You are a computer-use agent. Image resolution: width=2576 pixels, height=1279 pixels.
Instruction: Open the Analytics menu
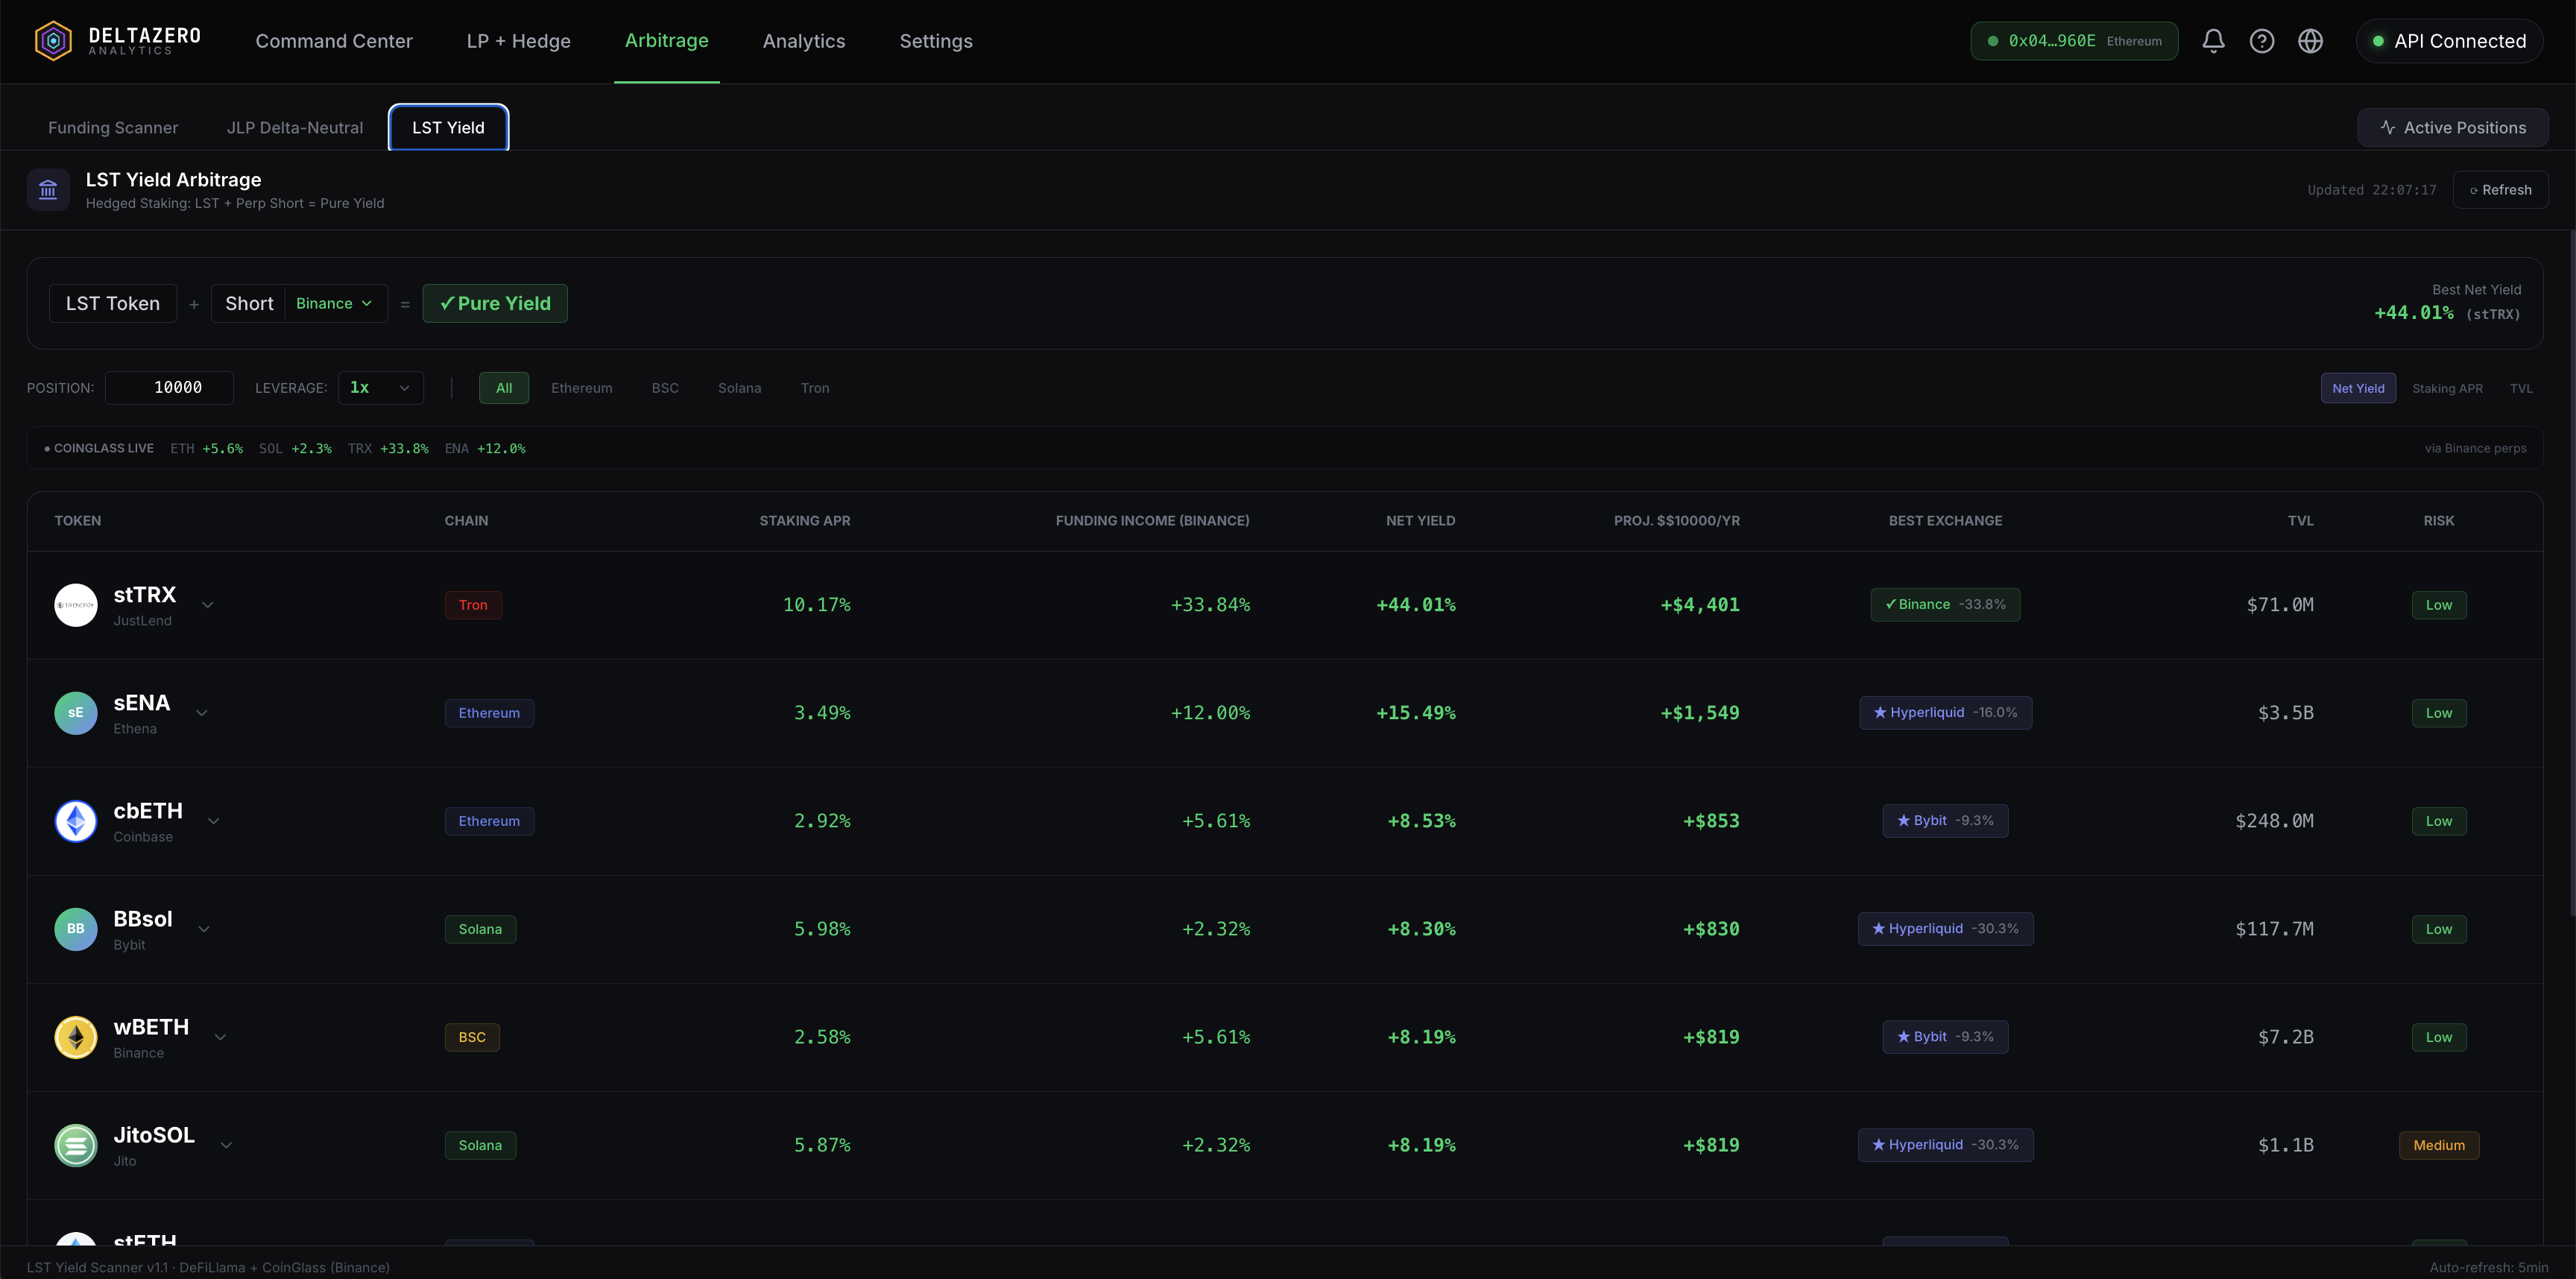pos(803,41)
